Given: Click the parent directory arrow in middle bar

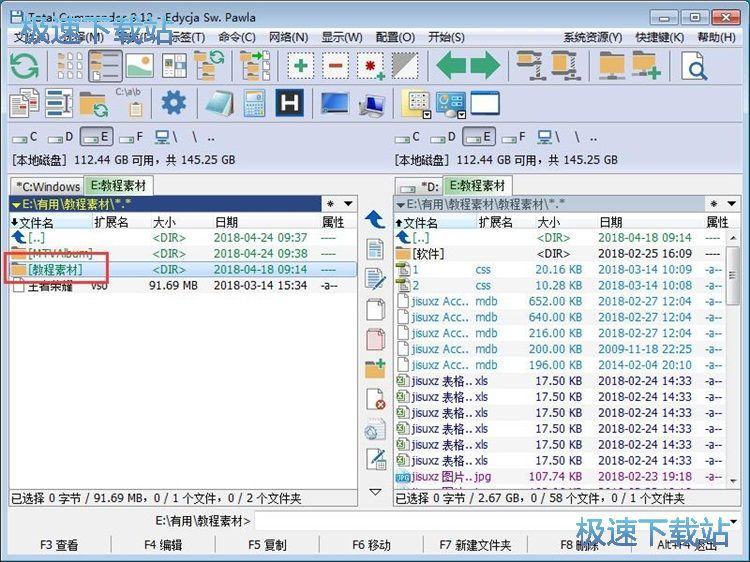Looking at the screenshot, I should pos(375,220).
